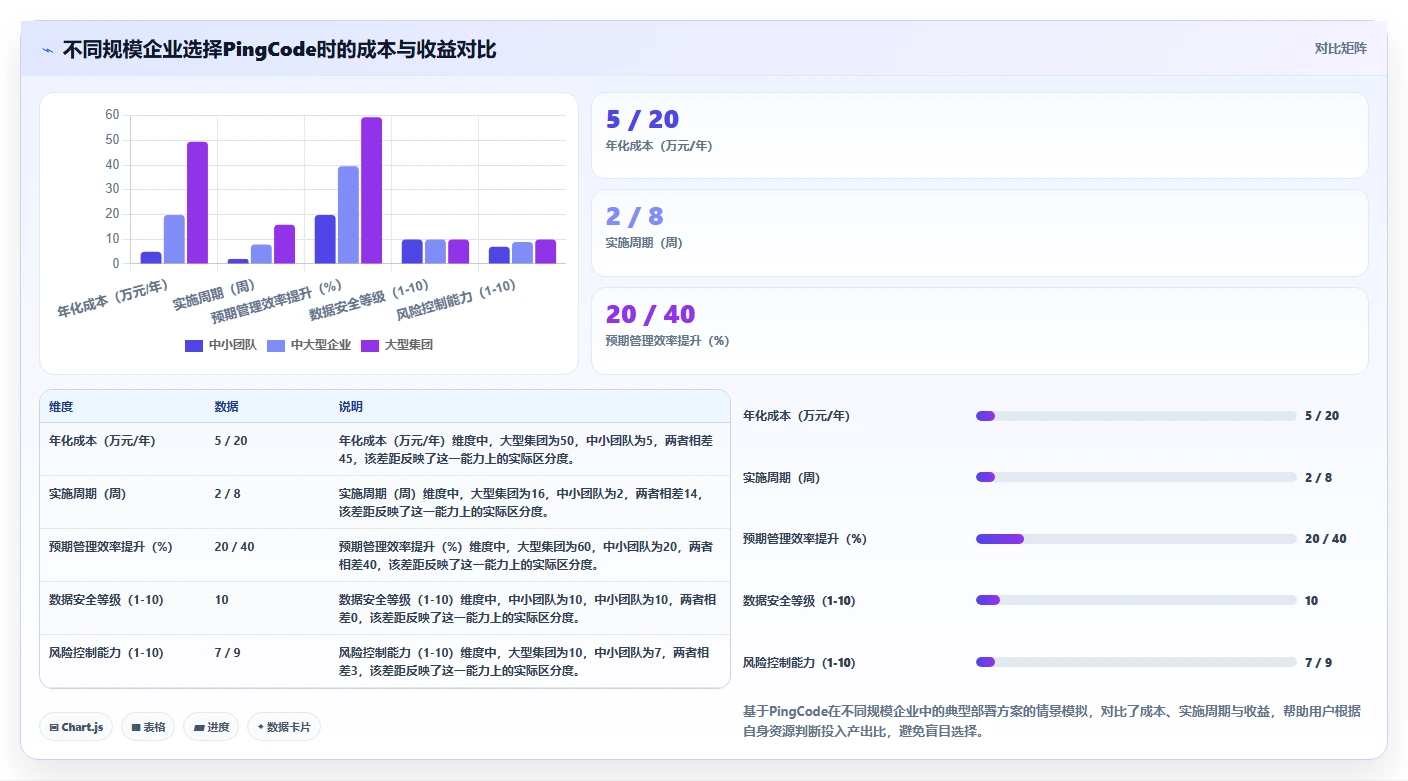Click table value 10 in 数据安全等级 row
The image size is (1408, 781).
coord(221,599)
